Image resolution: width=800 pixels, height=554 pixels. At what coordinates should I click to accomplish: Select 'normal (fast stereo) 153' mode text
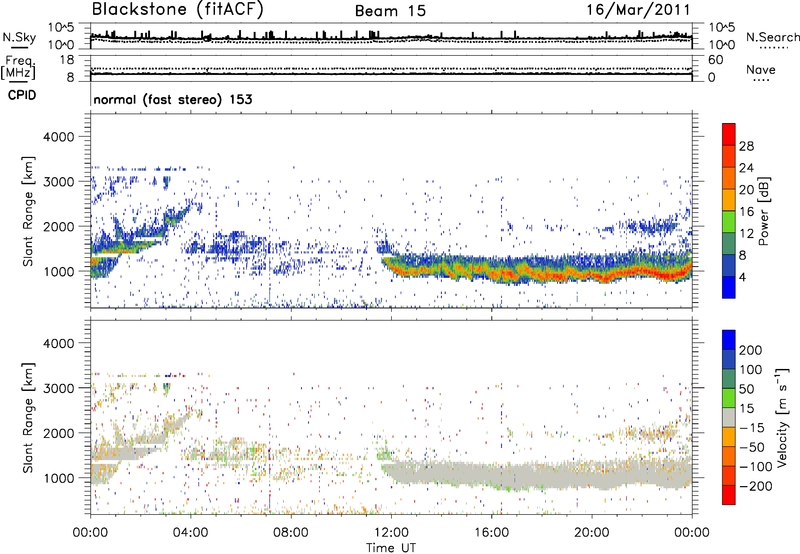pyautogui.click(x=173, y=99)
